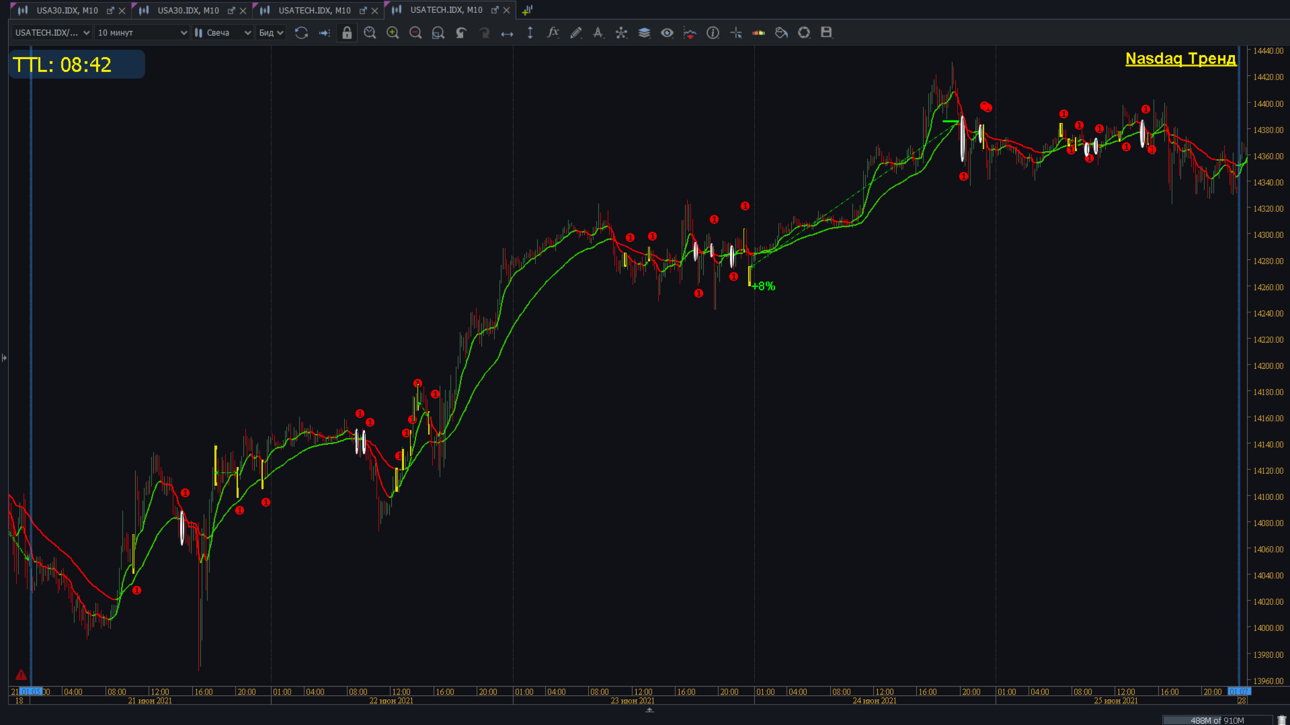Click the colored candles icon
The width and height of the screenshot is (1290, 725).
[759, 33]
